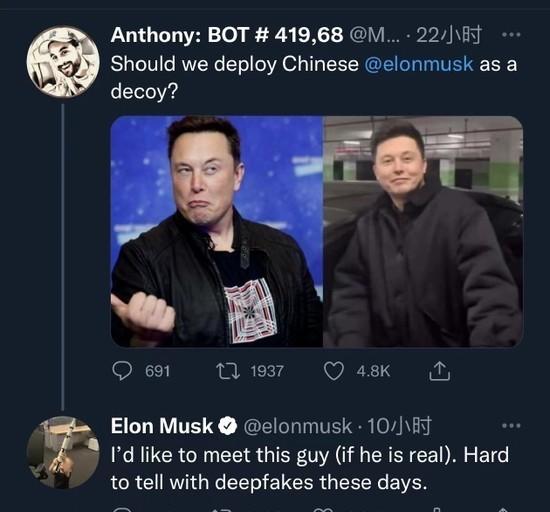
Task: Click the 10小时 timestamp on reply
Action: tap(399, 426)
